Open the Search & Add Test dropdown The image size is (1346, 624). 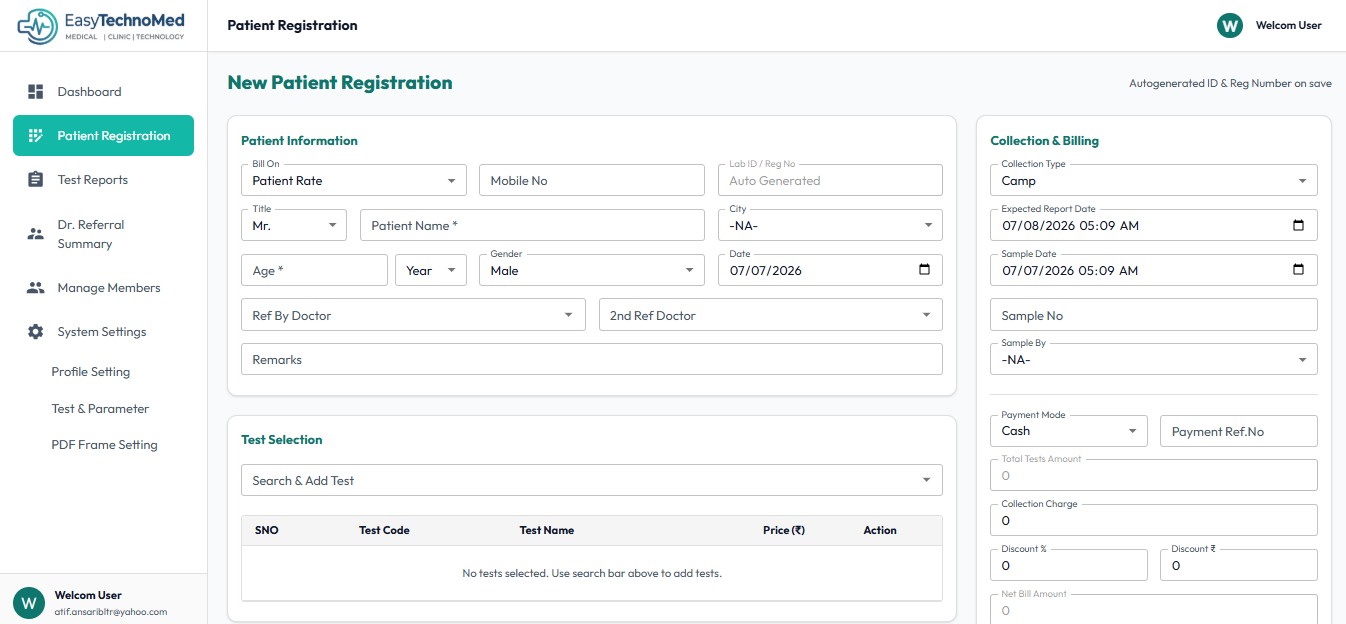pos(592,480)
